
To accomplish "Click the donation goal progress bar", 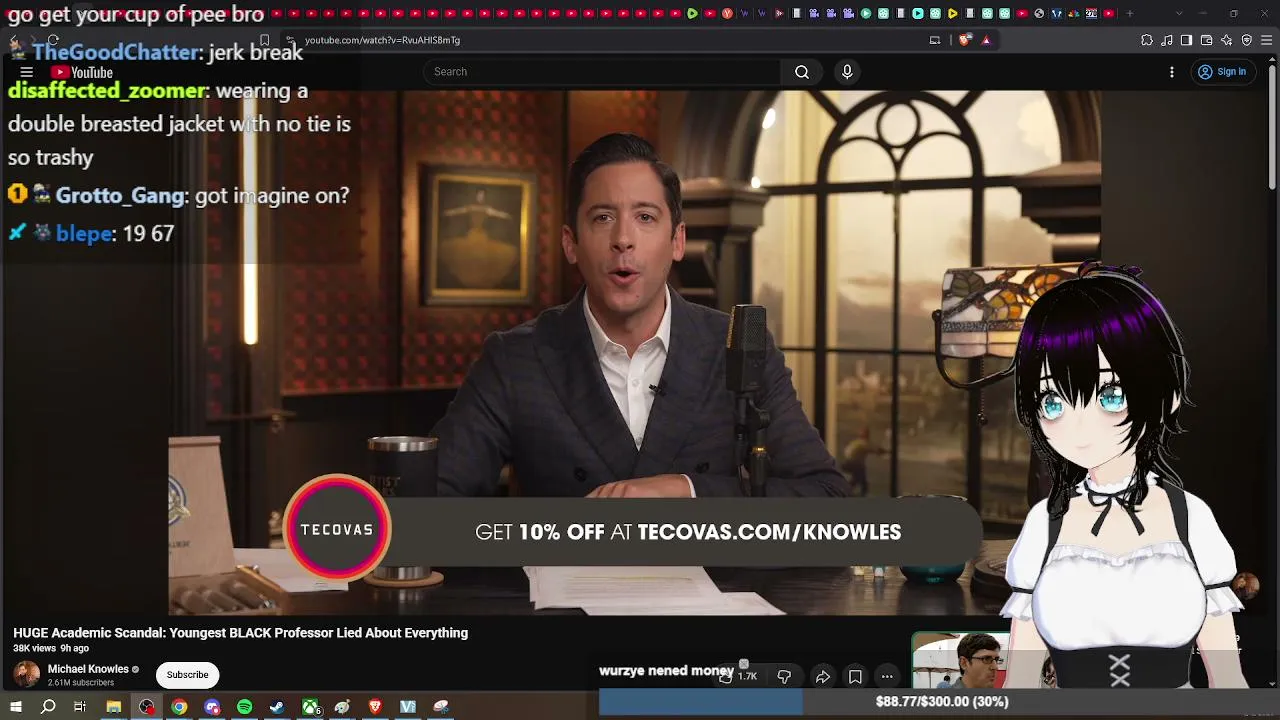I will click(940, 702).
